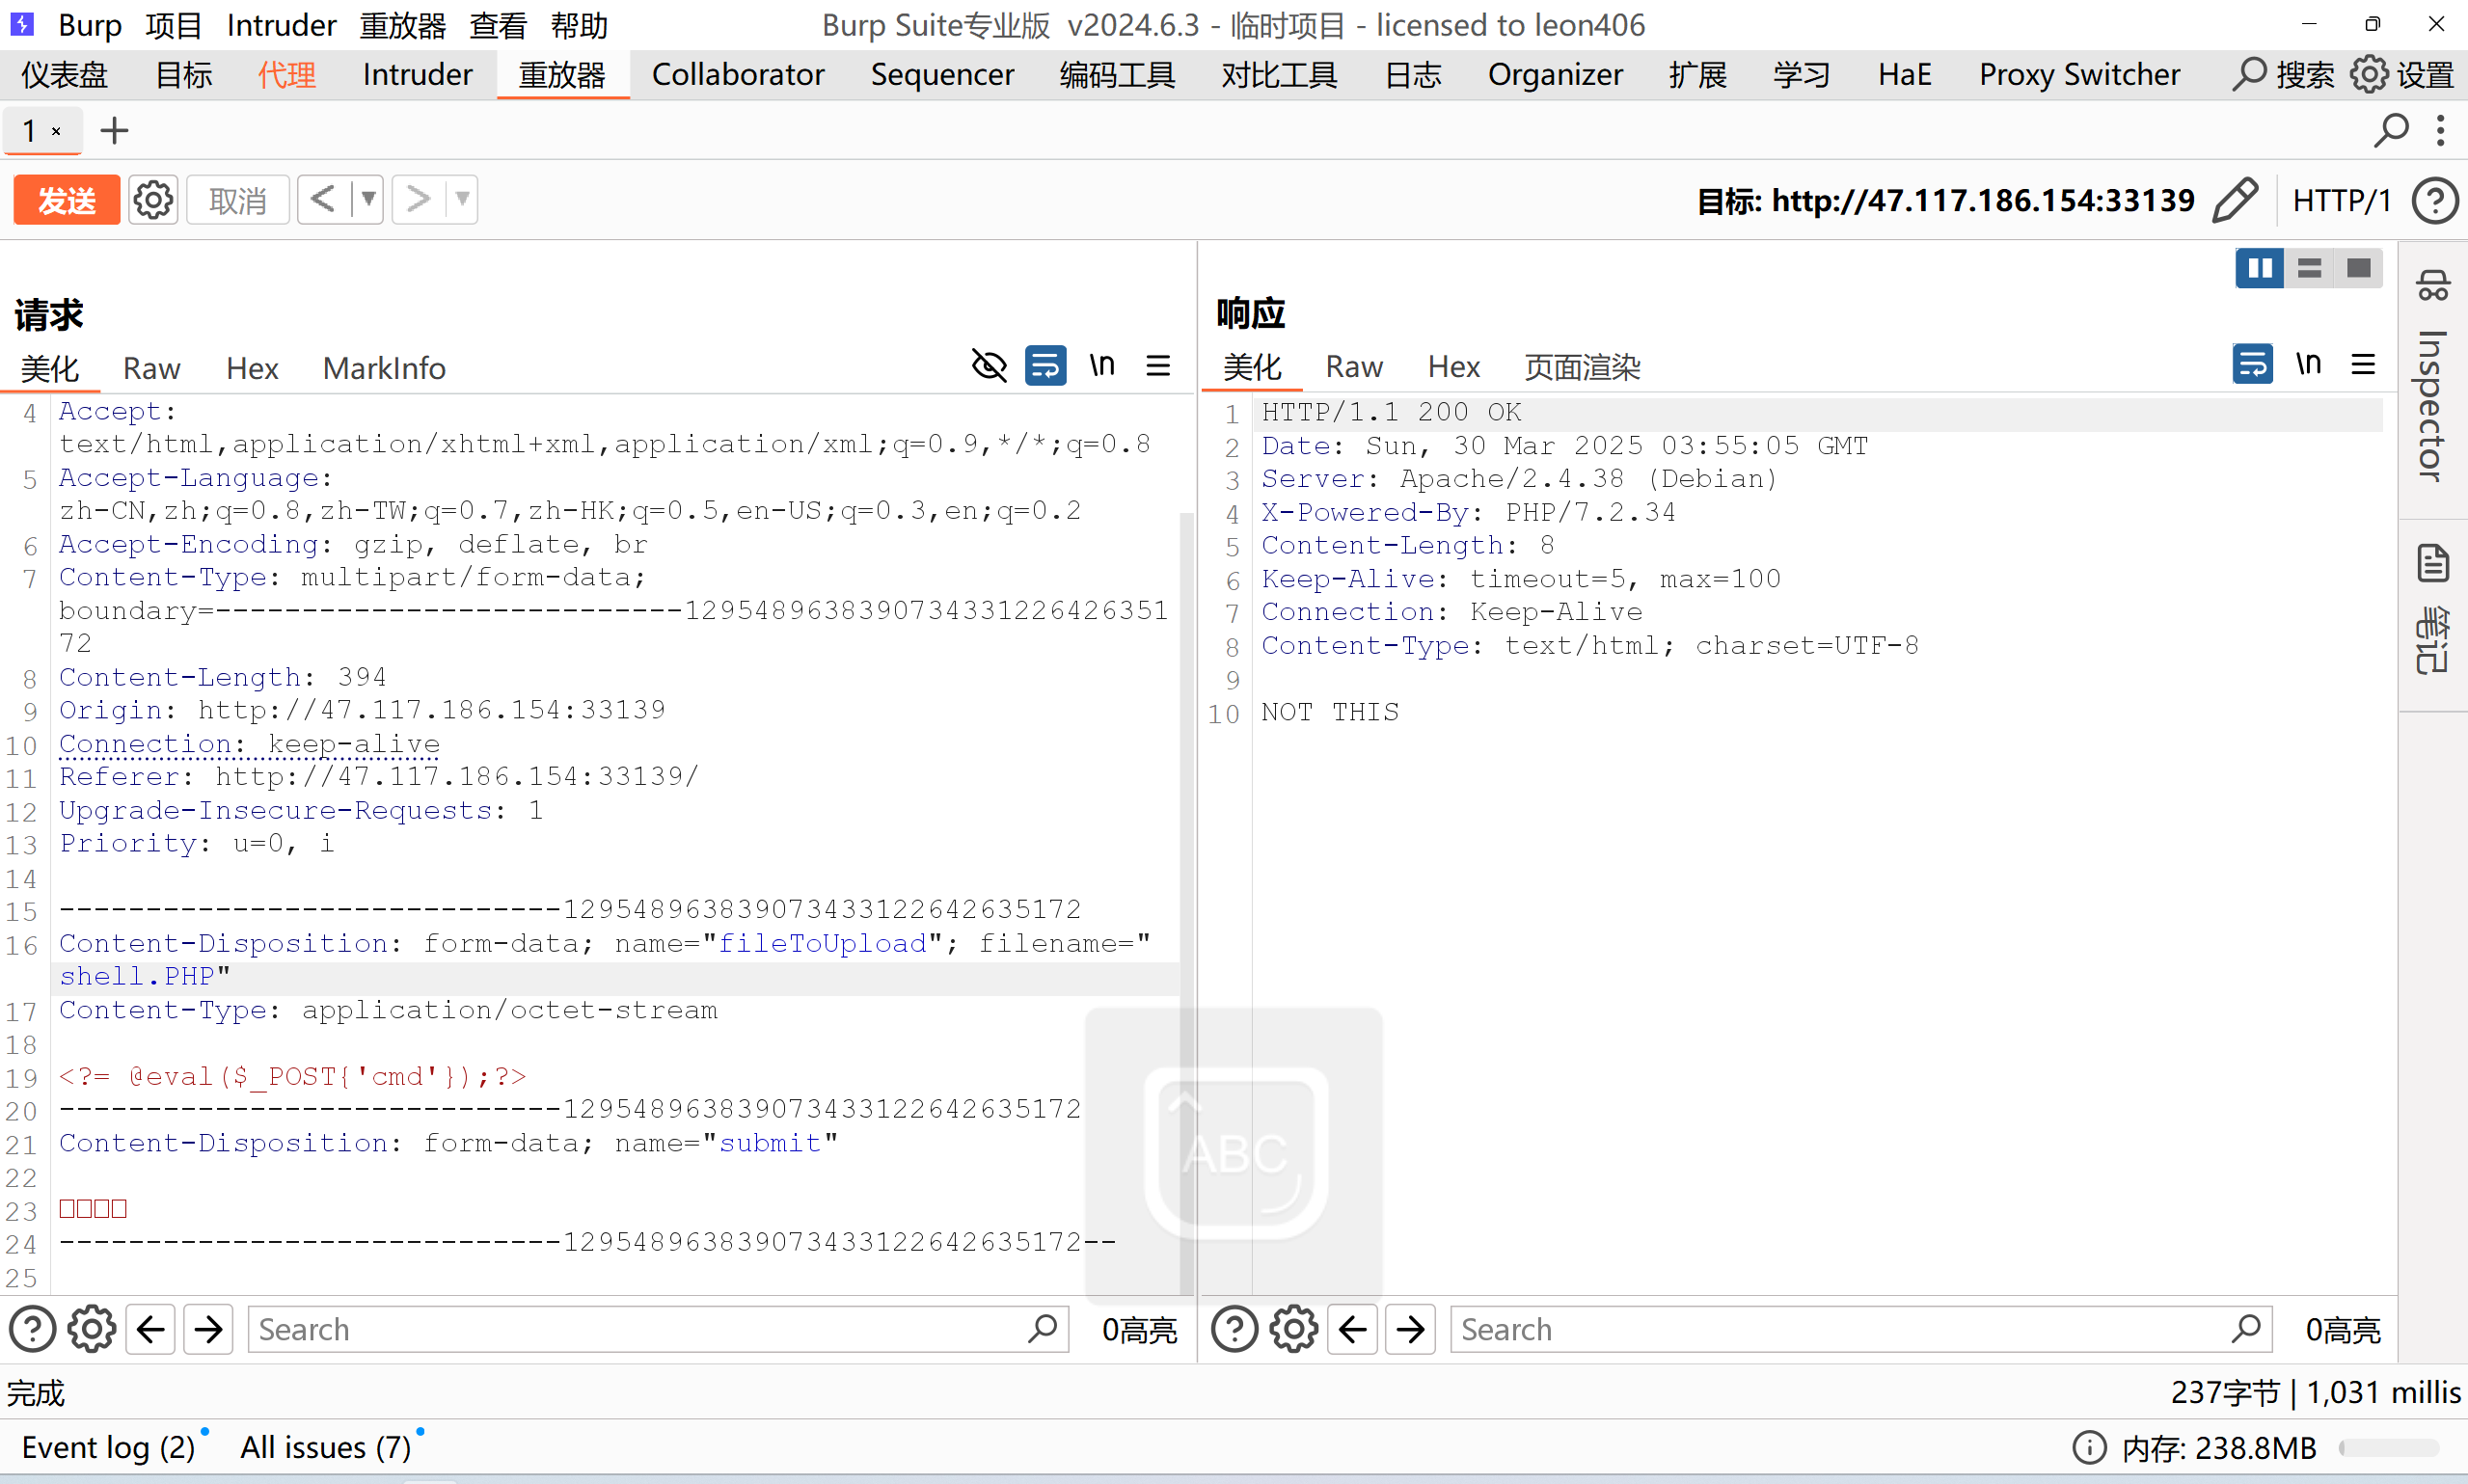The image size is (2468, 1484).
Task: Open the HTTP/1 protocol selector
Action: [2341, 201]
